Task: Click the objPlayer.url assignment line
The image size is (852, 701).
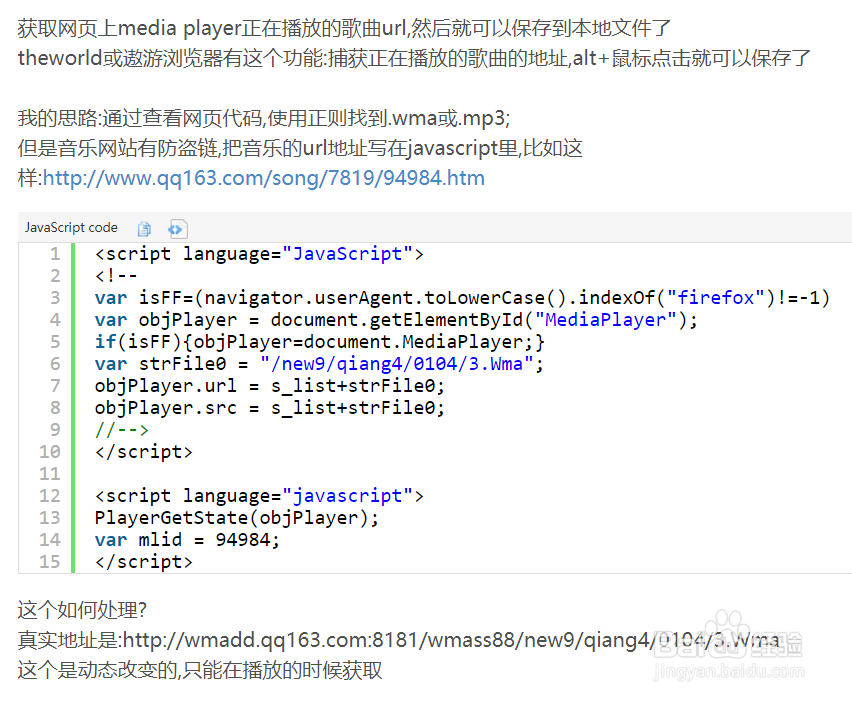Action: click(x=270, y=386)
